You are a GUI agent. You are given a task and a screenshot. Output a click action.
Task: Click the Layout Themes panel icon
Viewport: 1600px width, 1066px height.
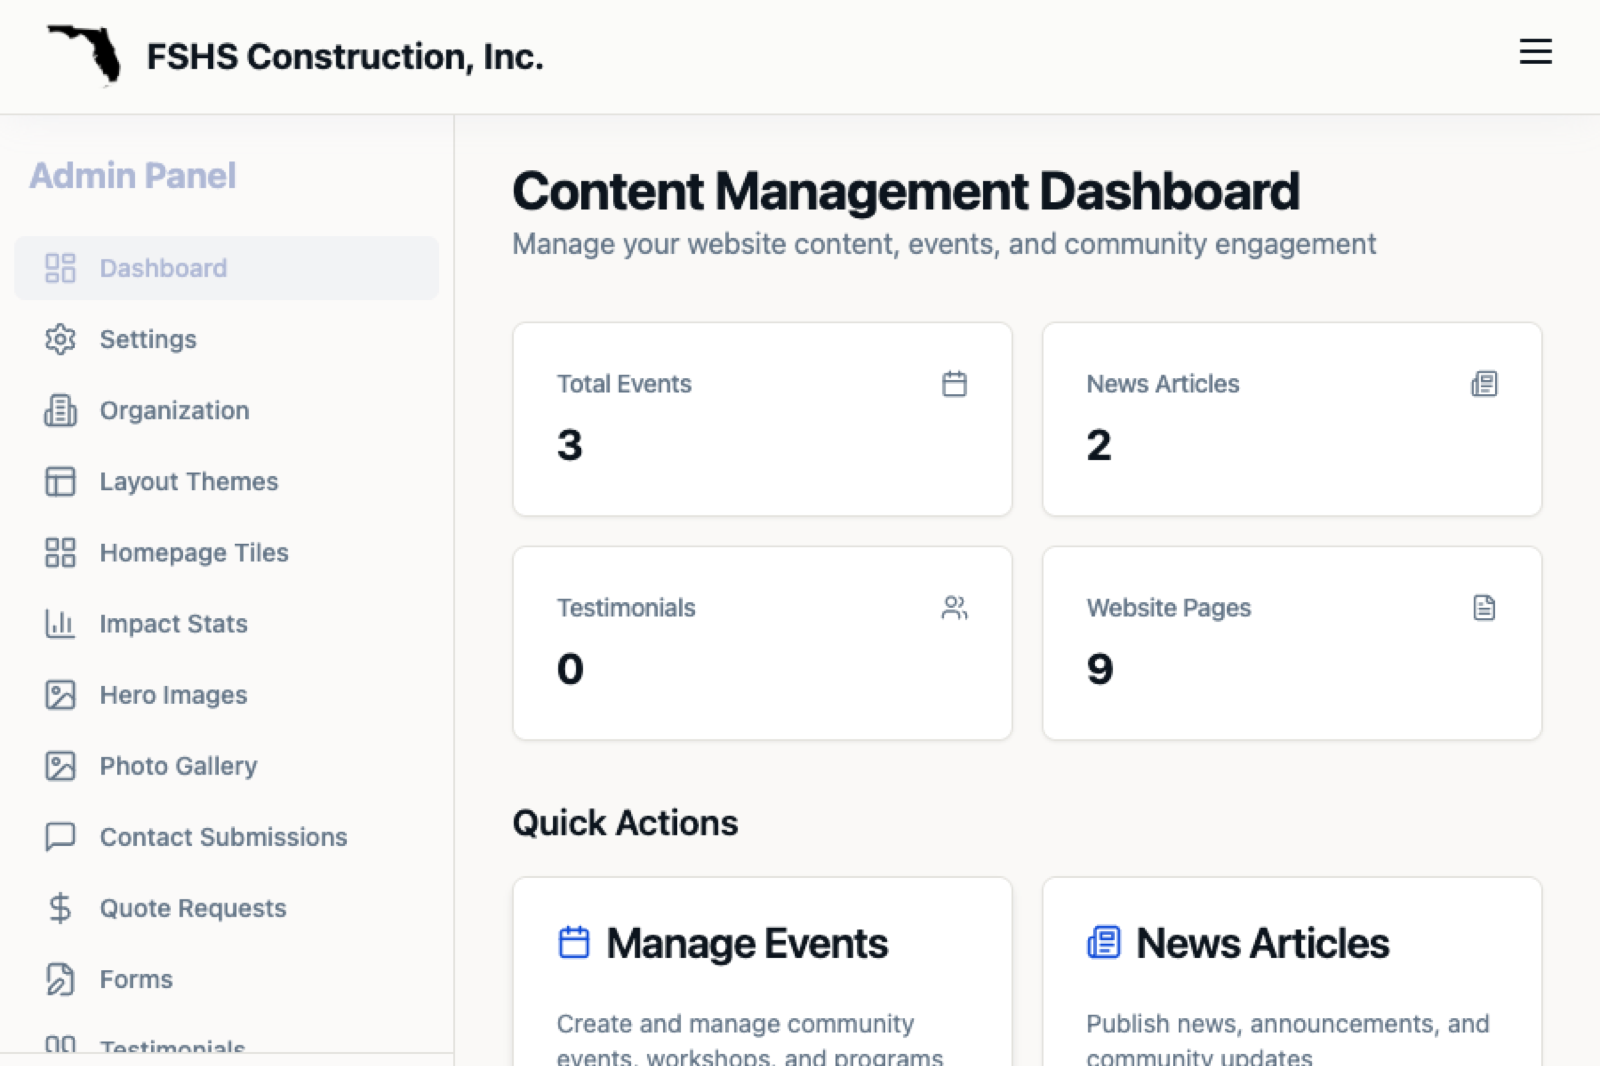click(x=60, y=481)
